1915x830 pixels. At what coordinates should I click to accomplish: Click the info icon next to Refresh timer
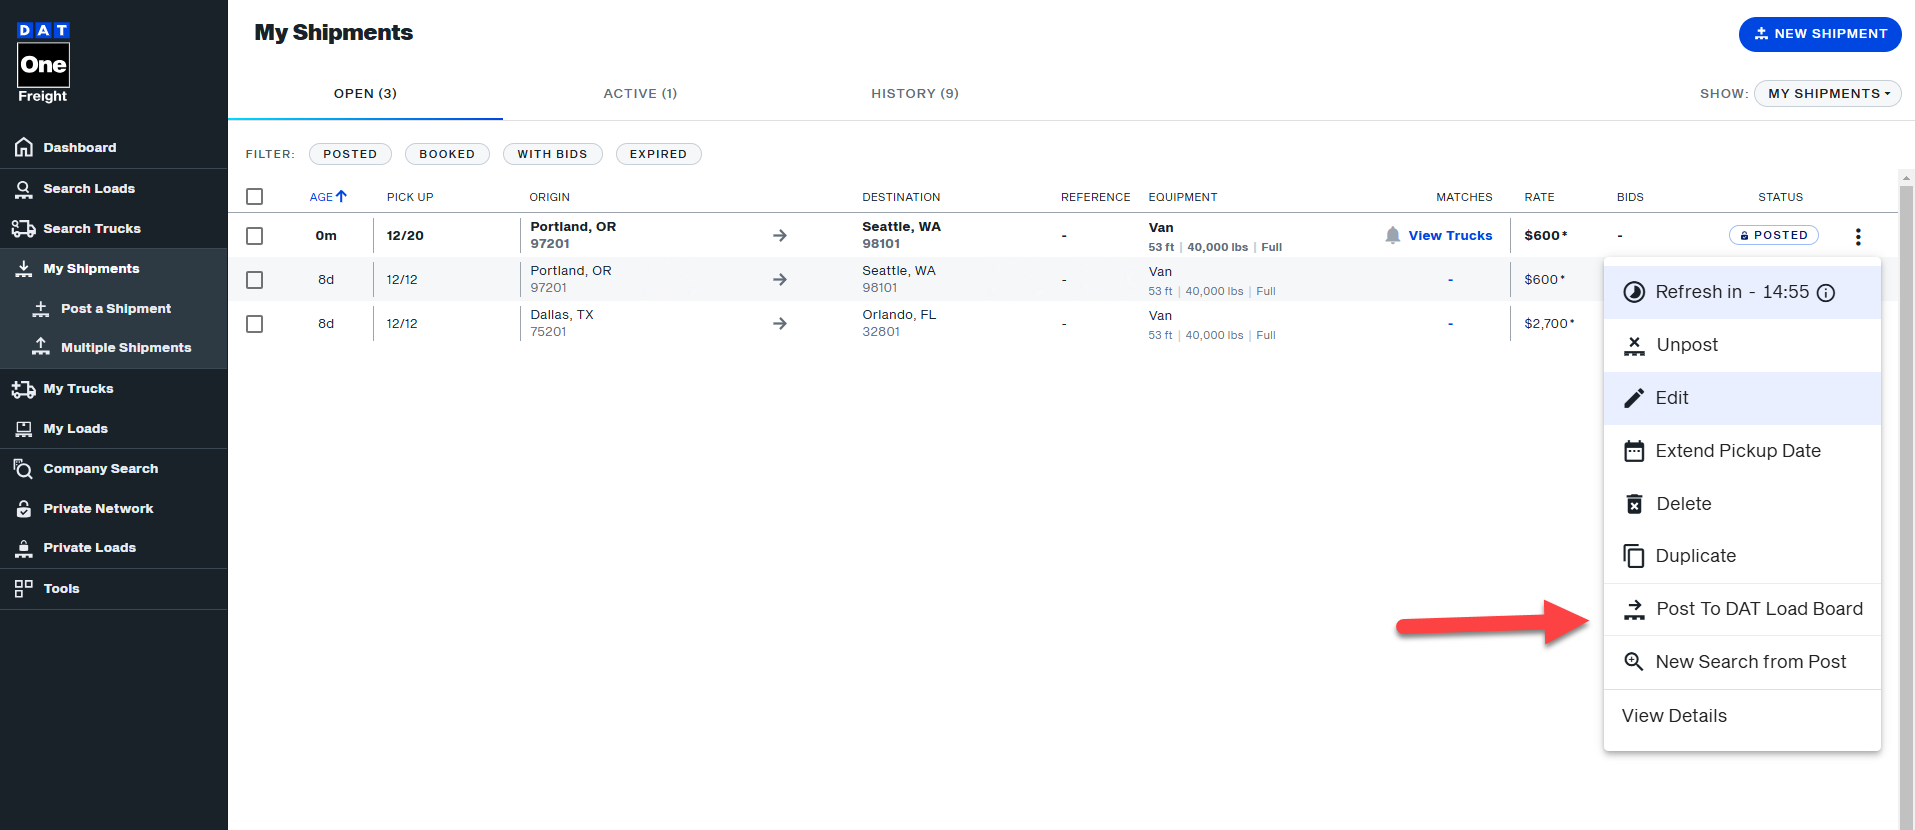(1826, 293)
